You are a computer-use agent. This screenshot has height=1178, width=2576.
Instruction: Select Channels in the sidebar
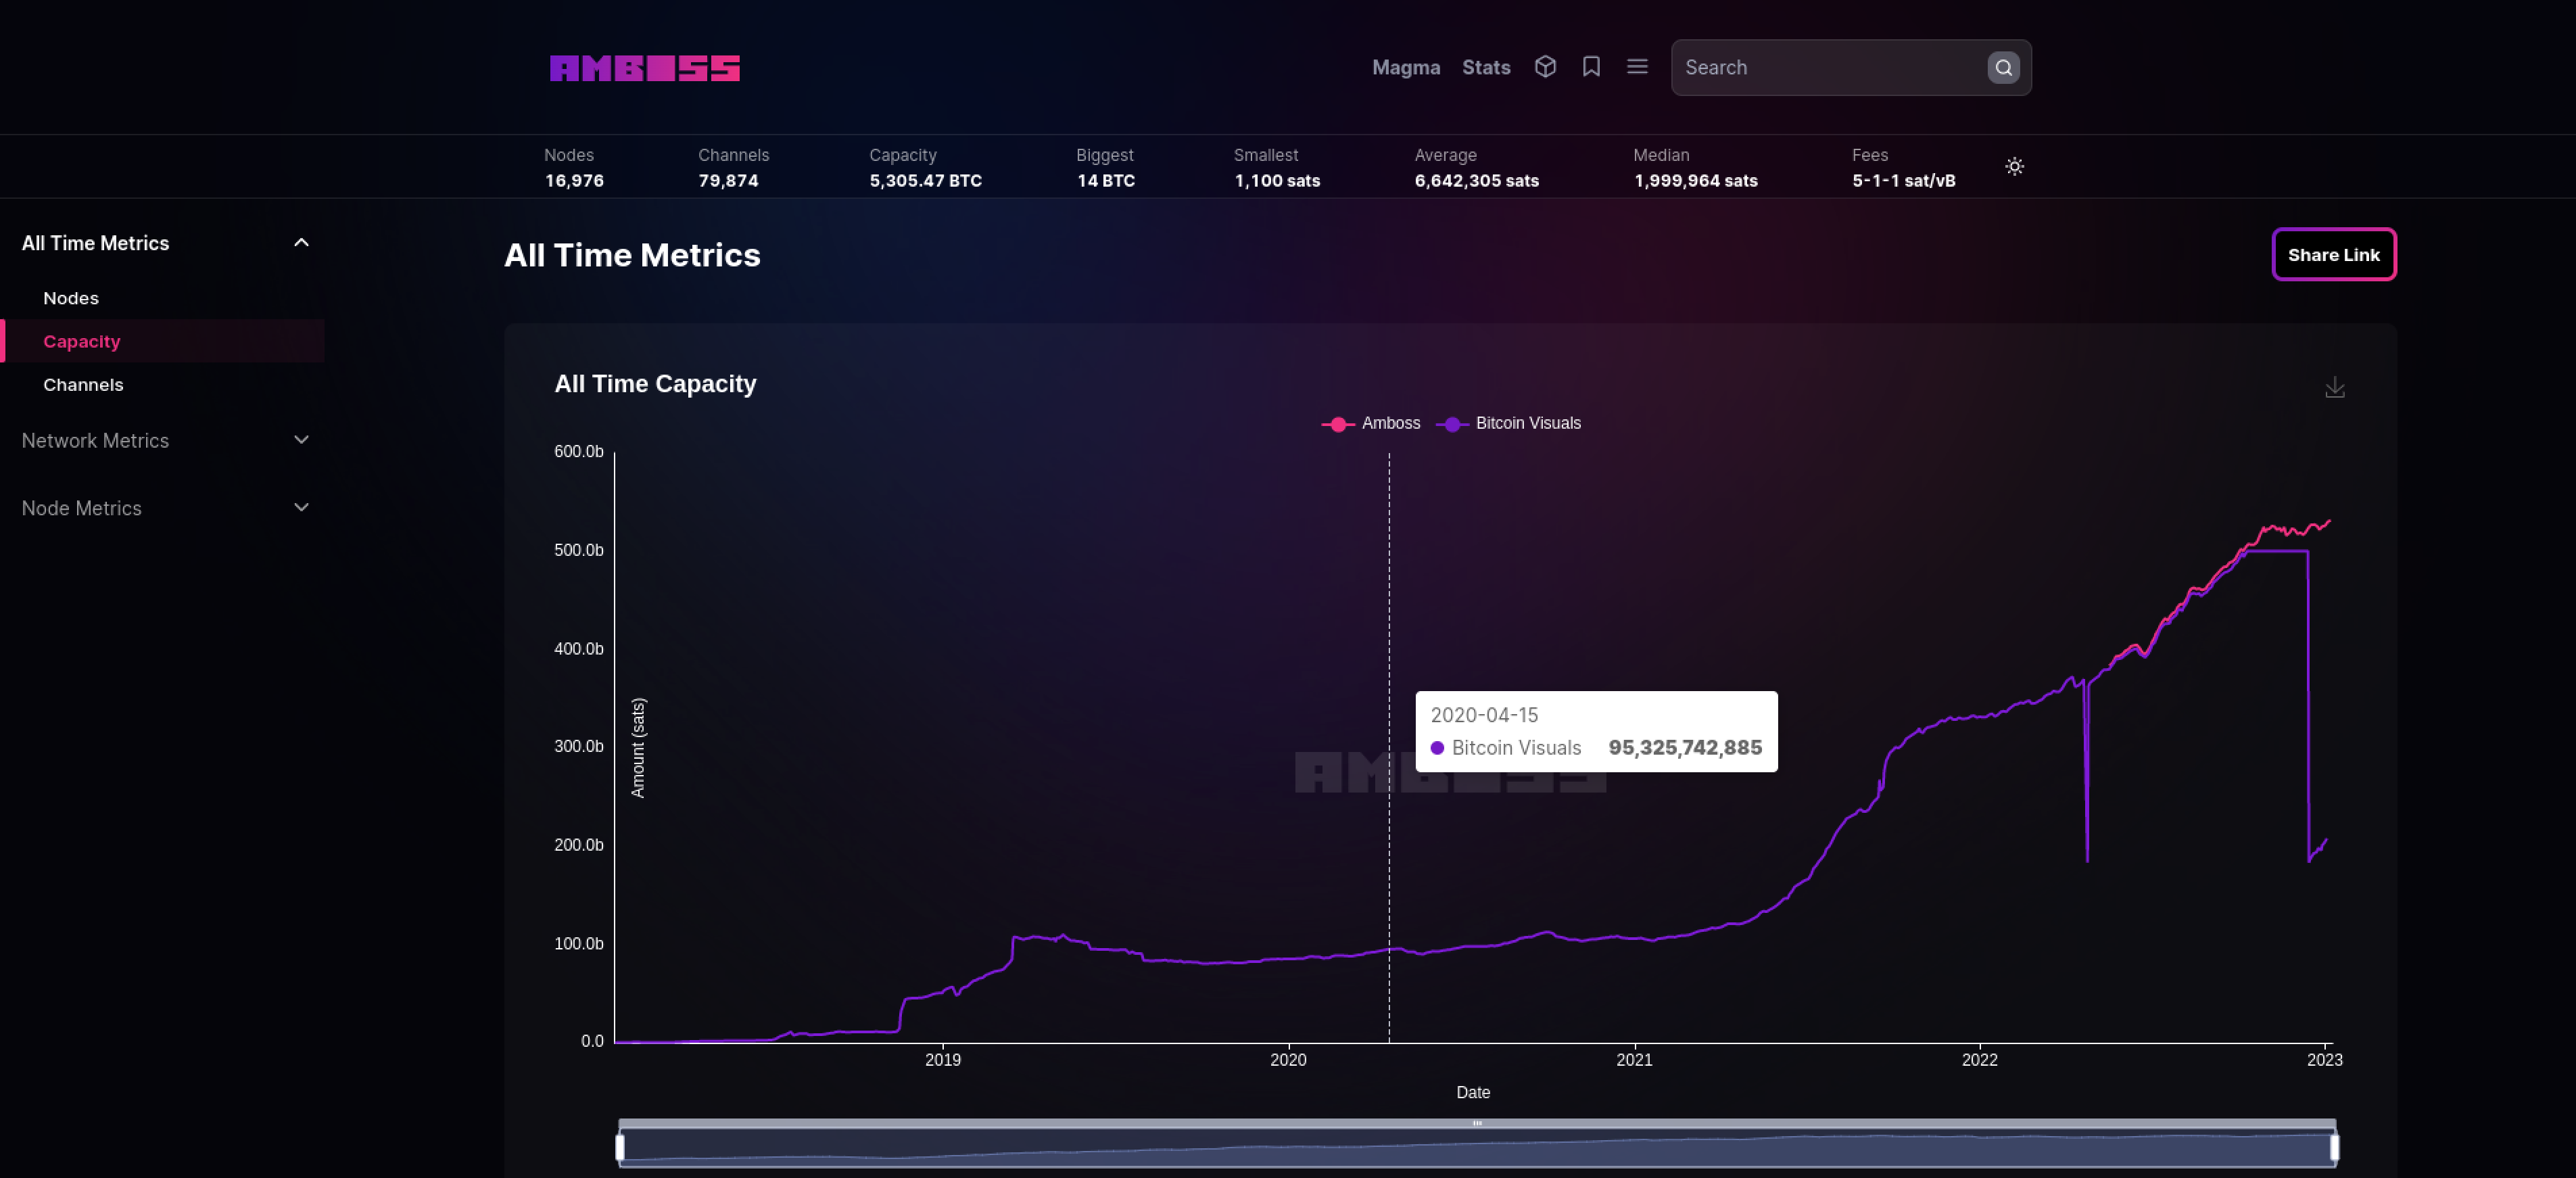[83, 385]
